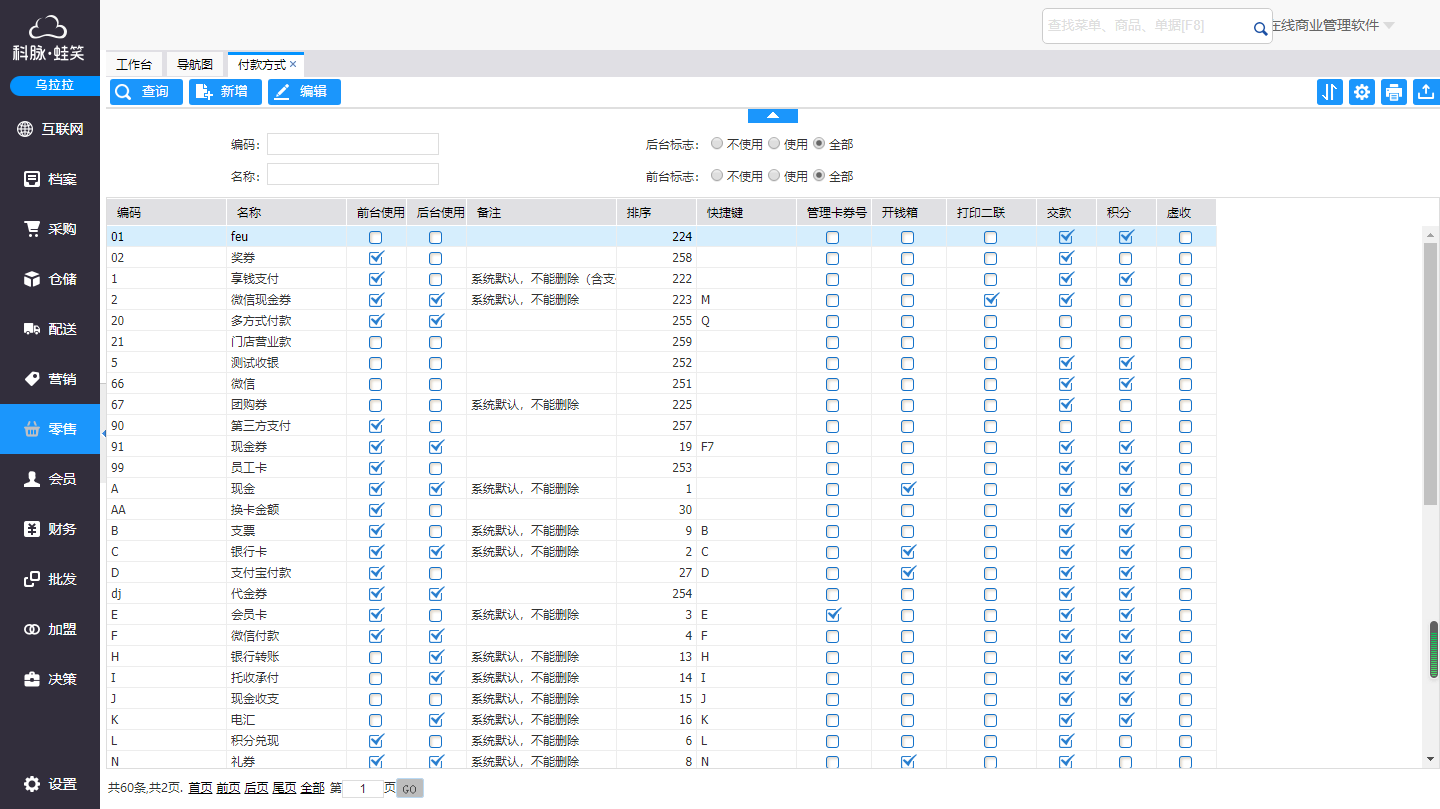1440x809 pixels.
Task: Open the 财务 sidebar module
Action: 50,529
